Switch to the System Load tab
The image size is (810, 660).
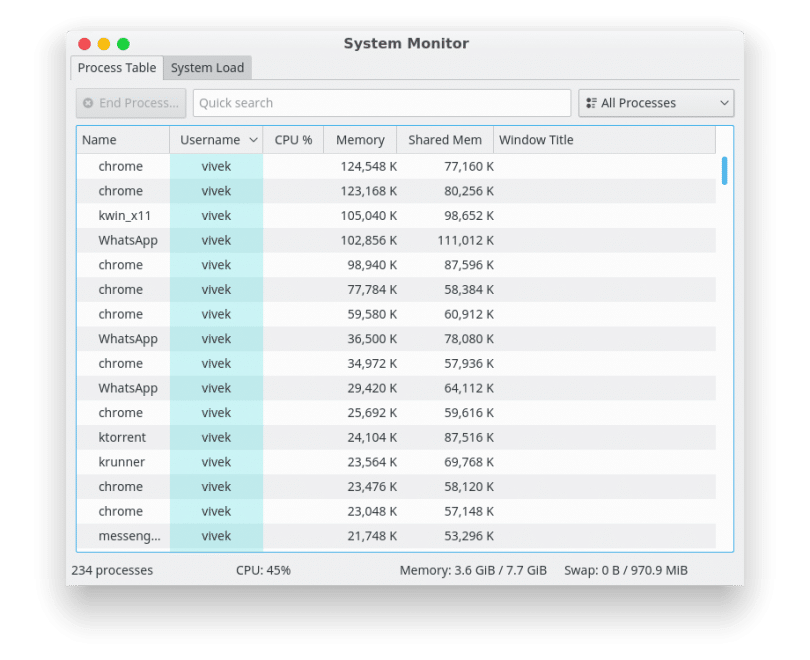point(207,68)
